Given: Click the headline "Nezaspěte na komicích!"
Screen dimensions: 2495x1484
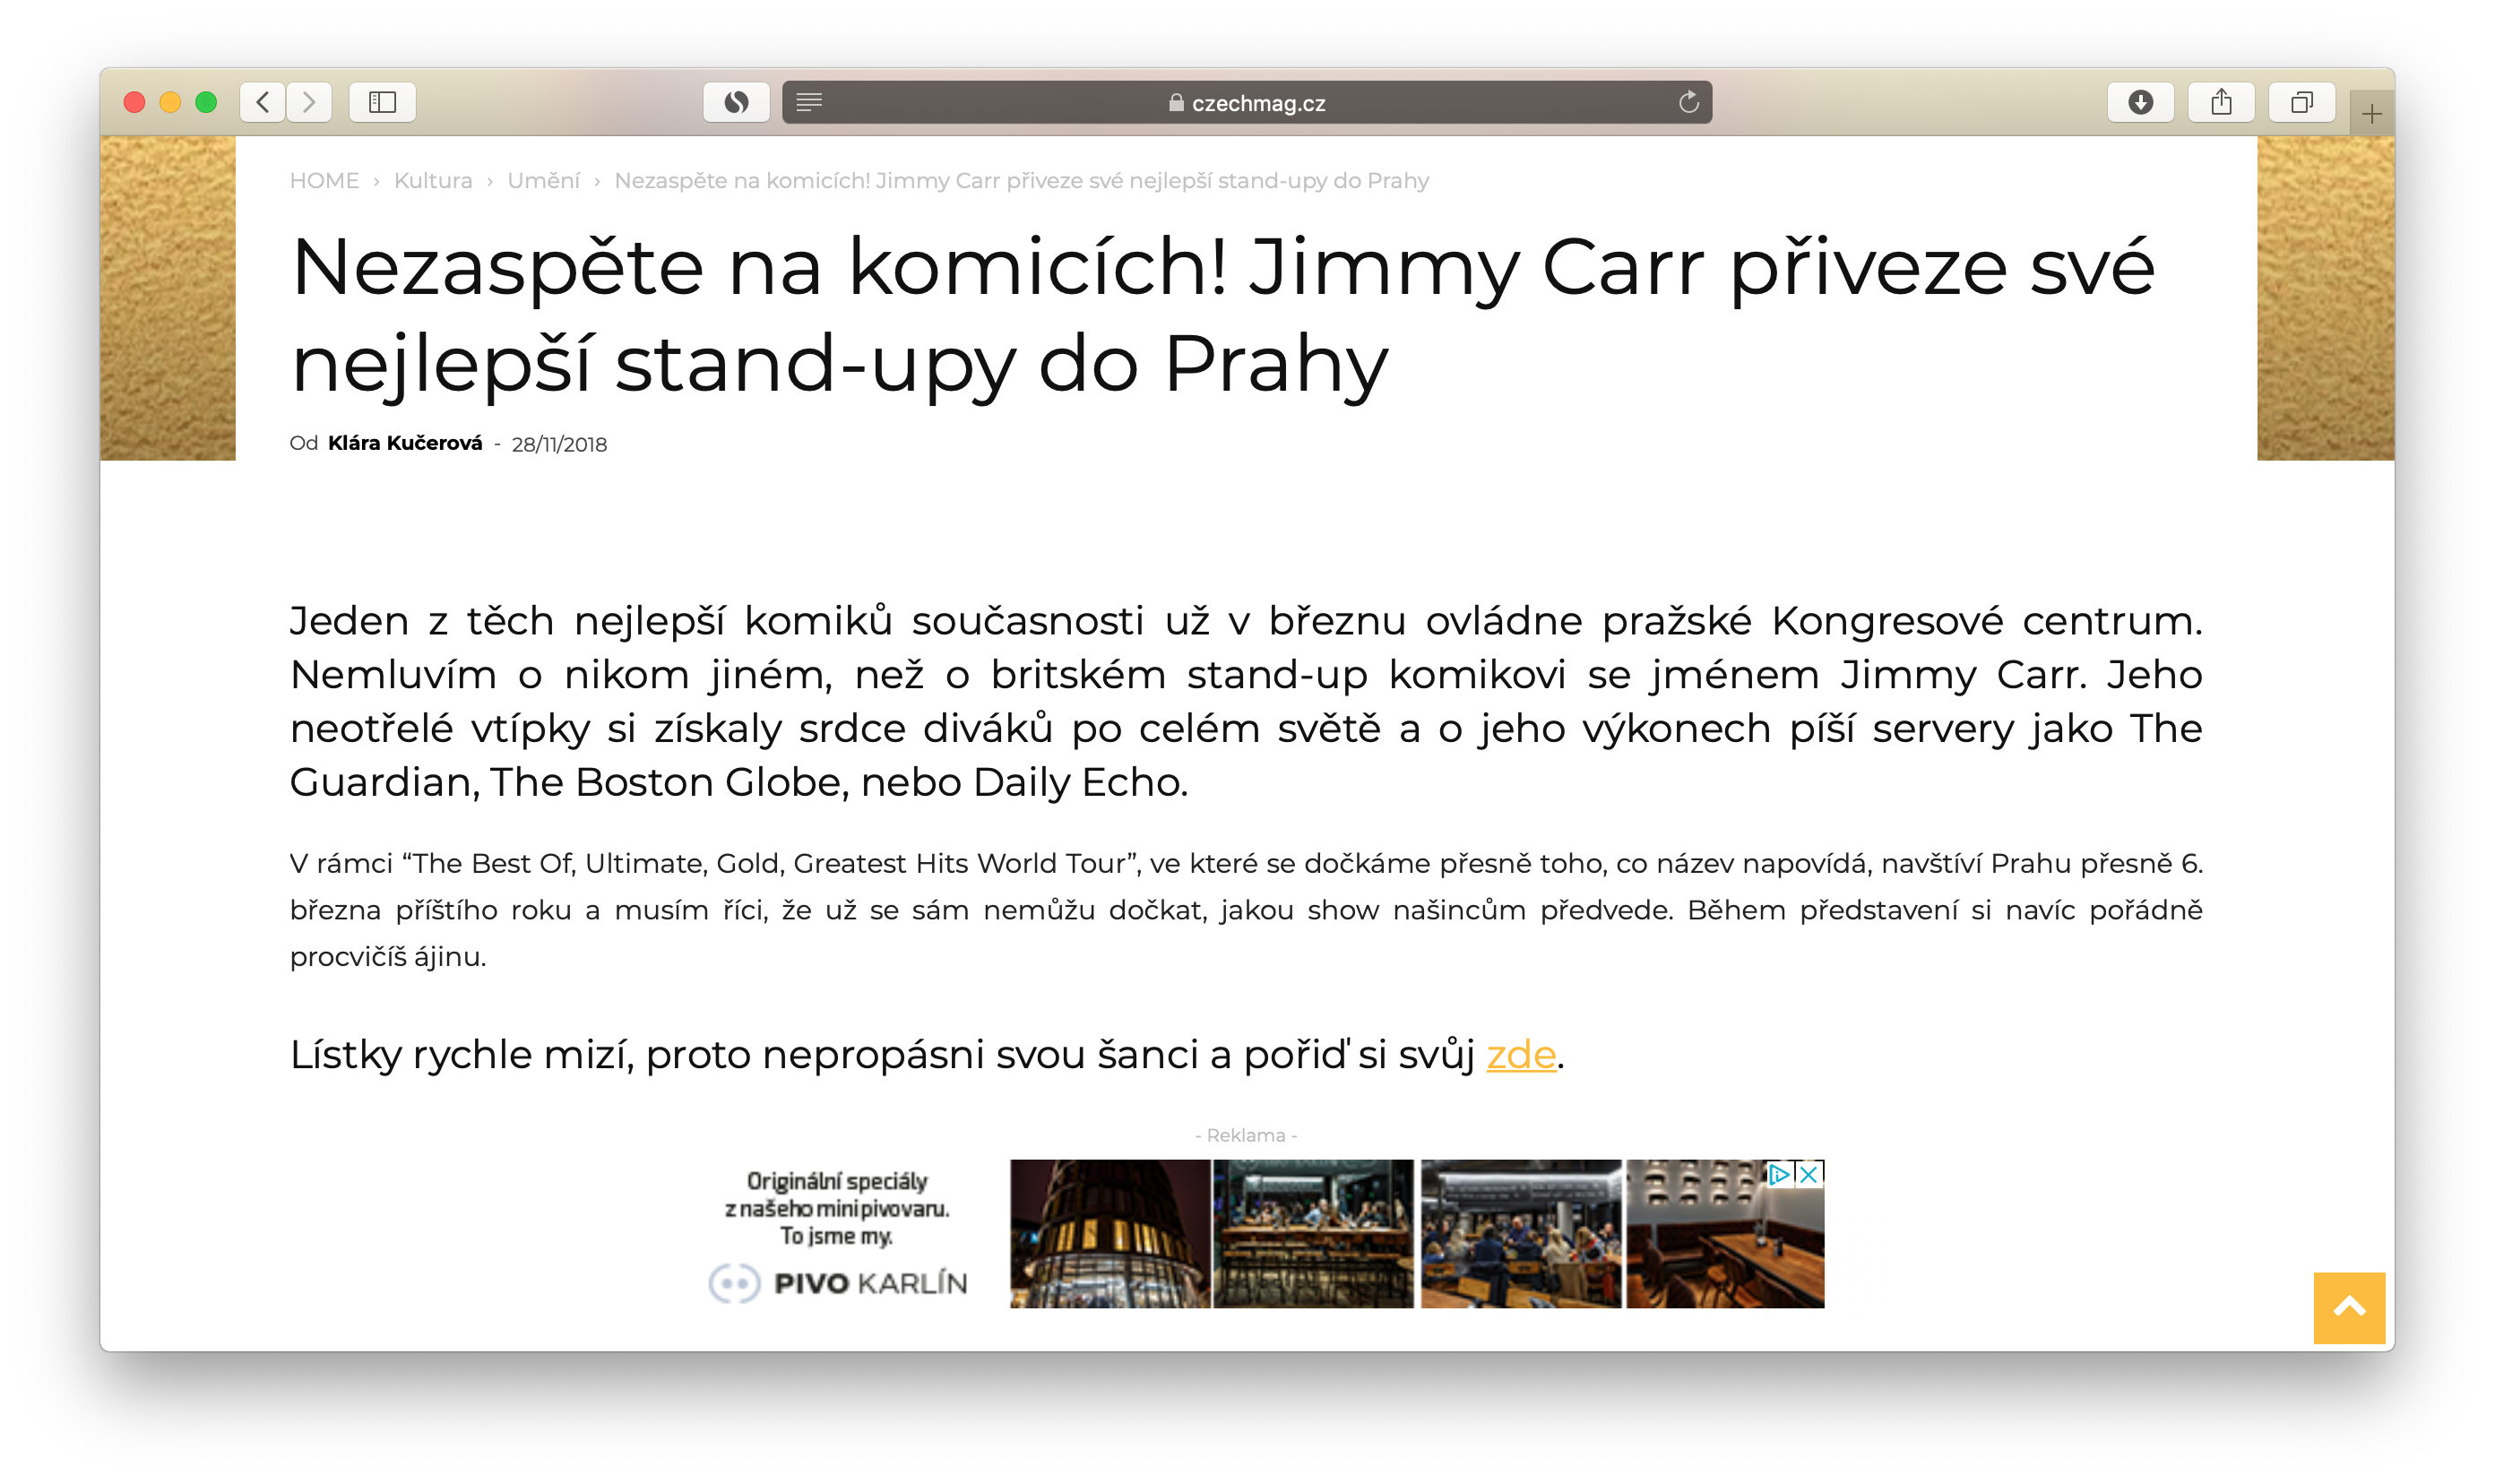Looking at the screenshot, I should tap(757, 268).
